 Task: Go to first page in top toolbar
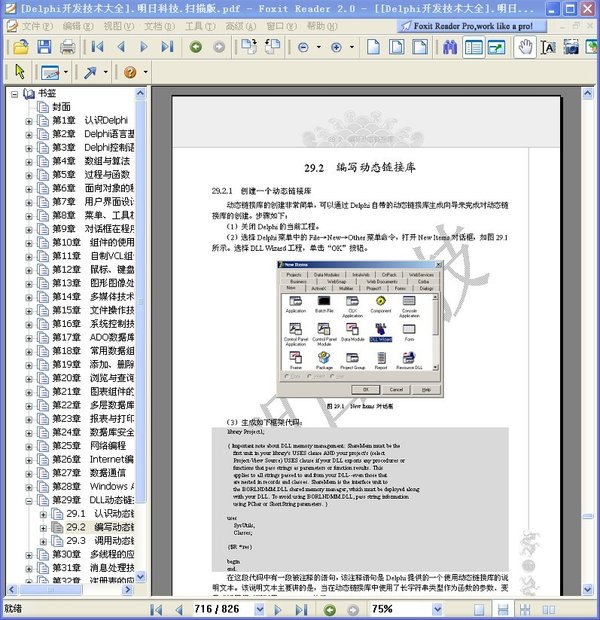tap(97, 47)
